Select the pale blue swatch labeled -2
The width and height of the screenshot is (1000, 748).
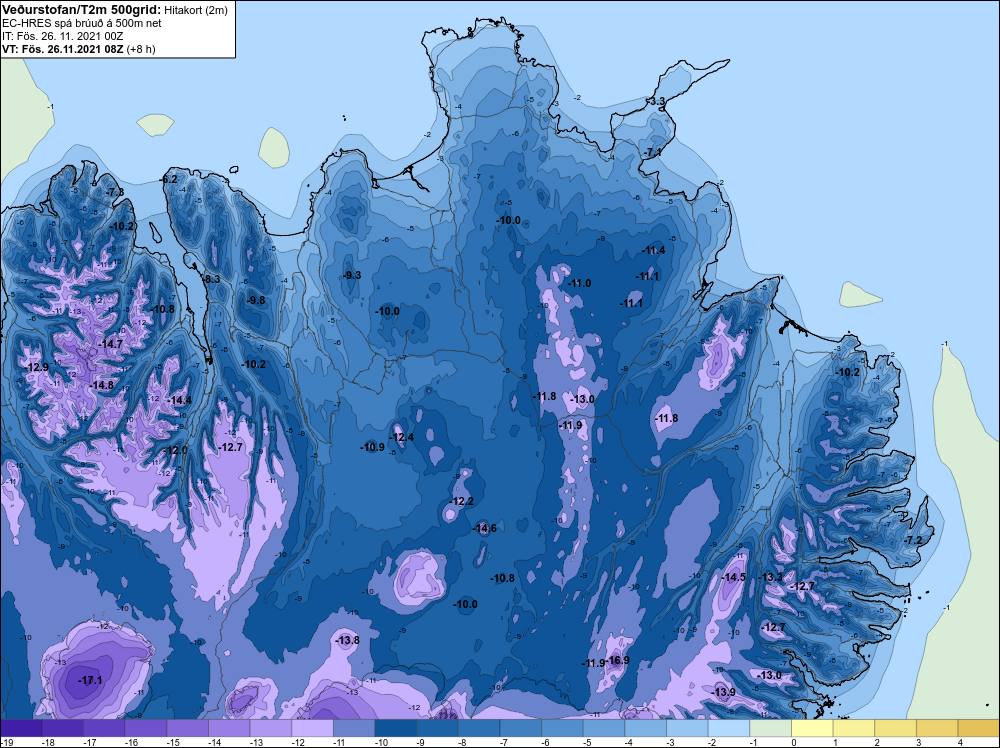pyautogui.click(x=729, y=728)
